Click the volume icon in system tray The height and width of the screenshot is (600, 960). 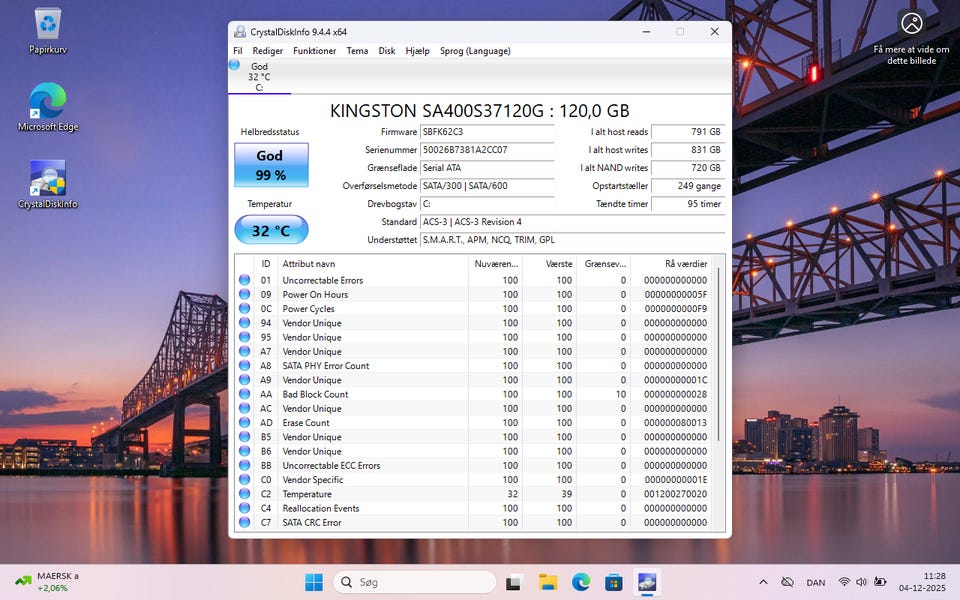[862, 582]
